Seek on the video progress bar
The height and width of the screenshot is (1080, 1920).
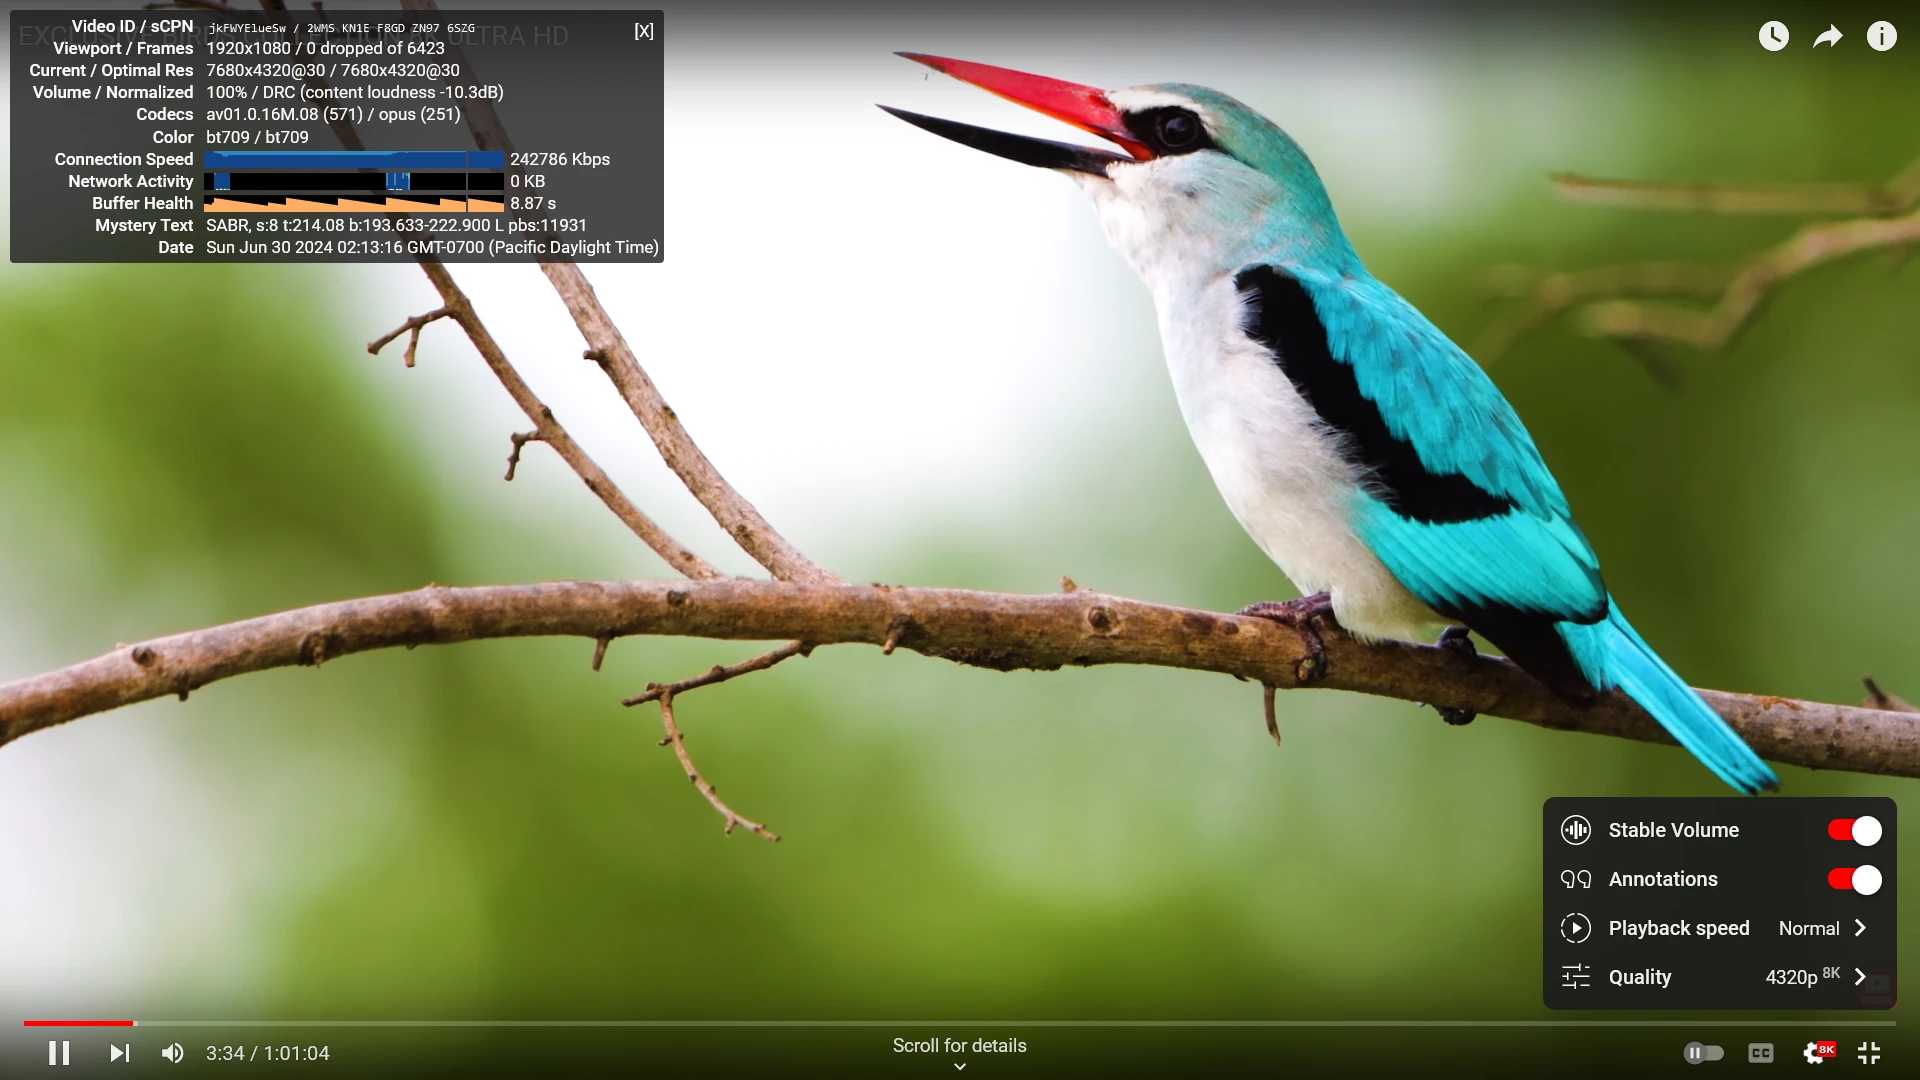point(960,1023)
